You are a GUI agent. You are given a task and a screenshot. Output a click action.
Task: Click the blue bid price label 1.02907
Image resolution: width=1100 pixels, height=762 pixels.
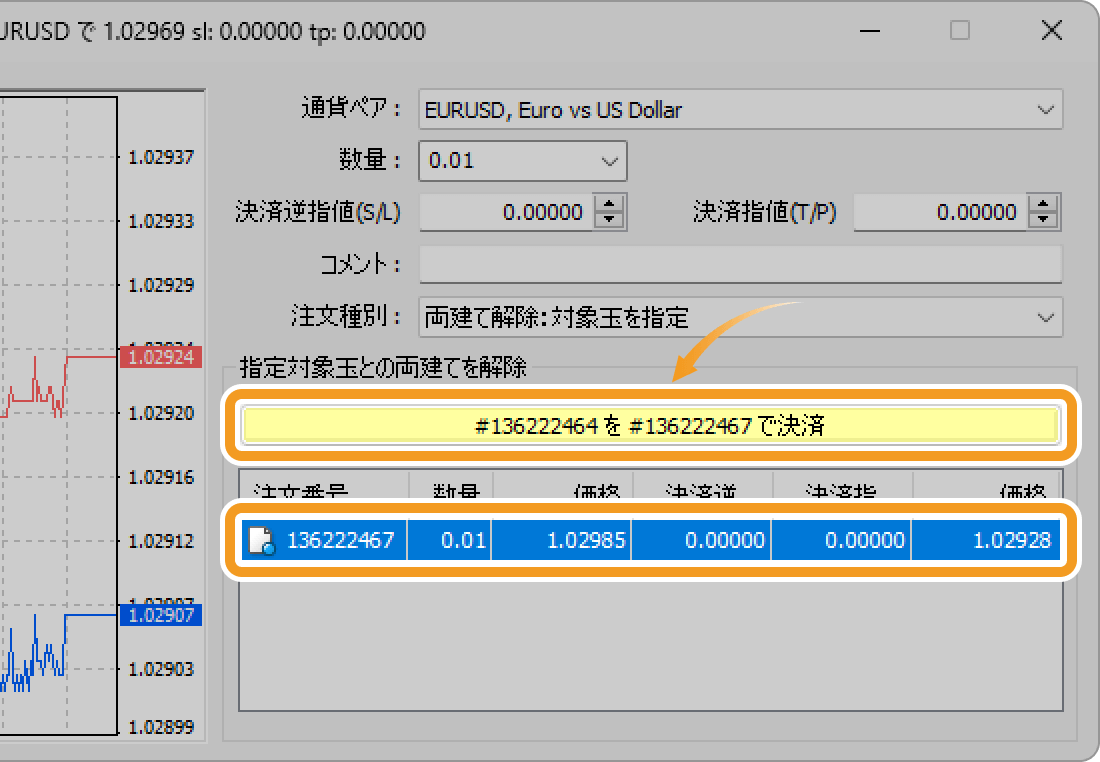[x=161, y=615]
